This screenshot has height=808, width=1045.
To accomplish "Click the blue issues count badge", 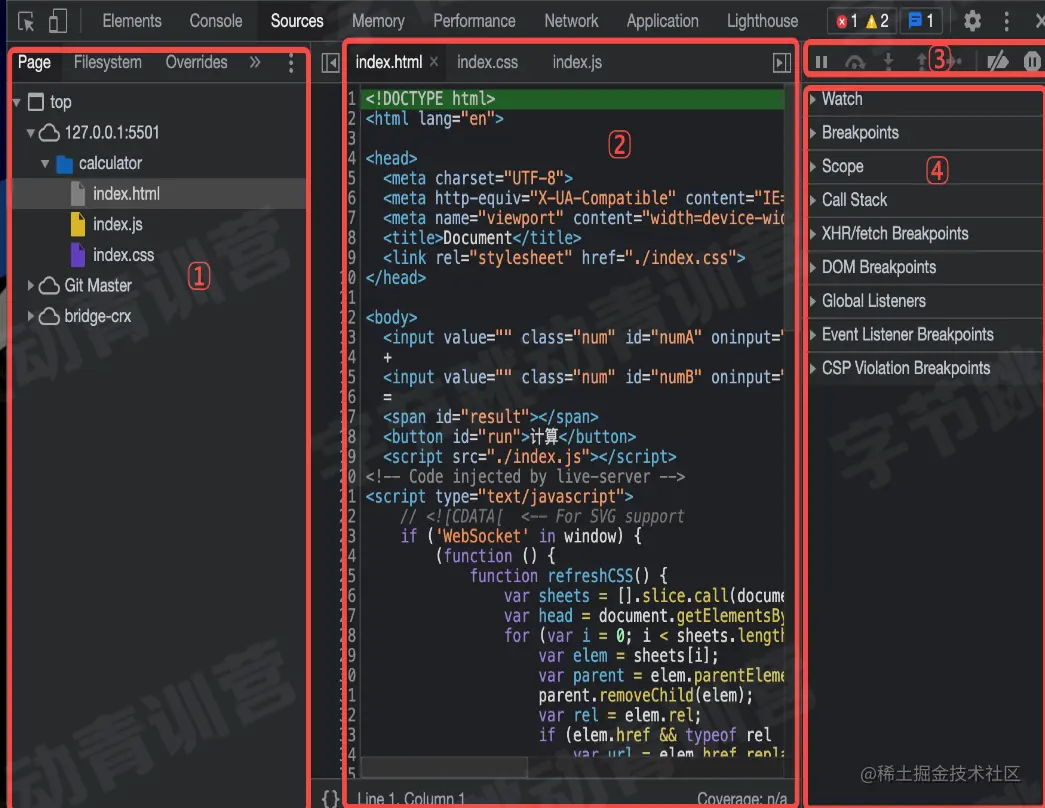I will coord(921,21).
